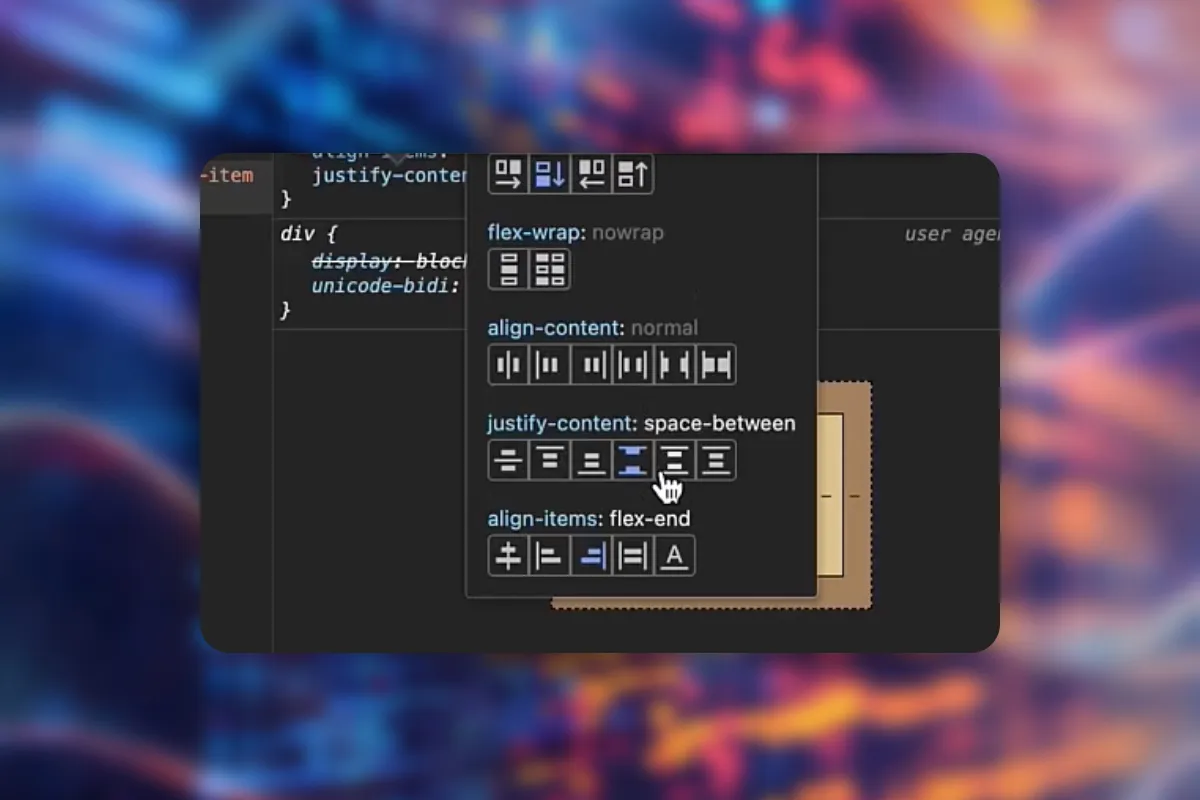Set align-items to flex-start
1200x800 pixels.
[550, 556]
